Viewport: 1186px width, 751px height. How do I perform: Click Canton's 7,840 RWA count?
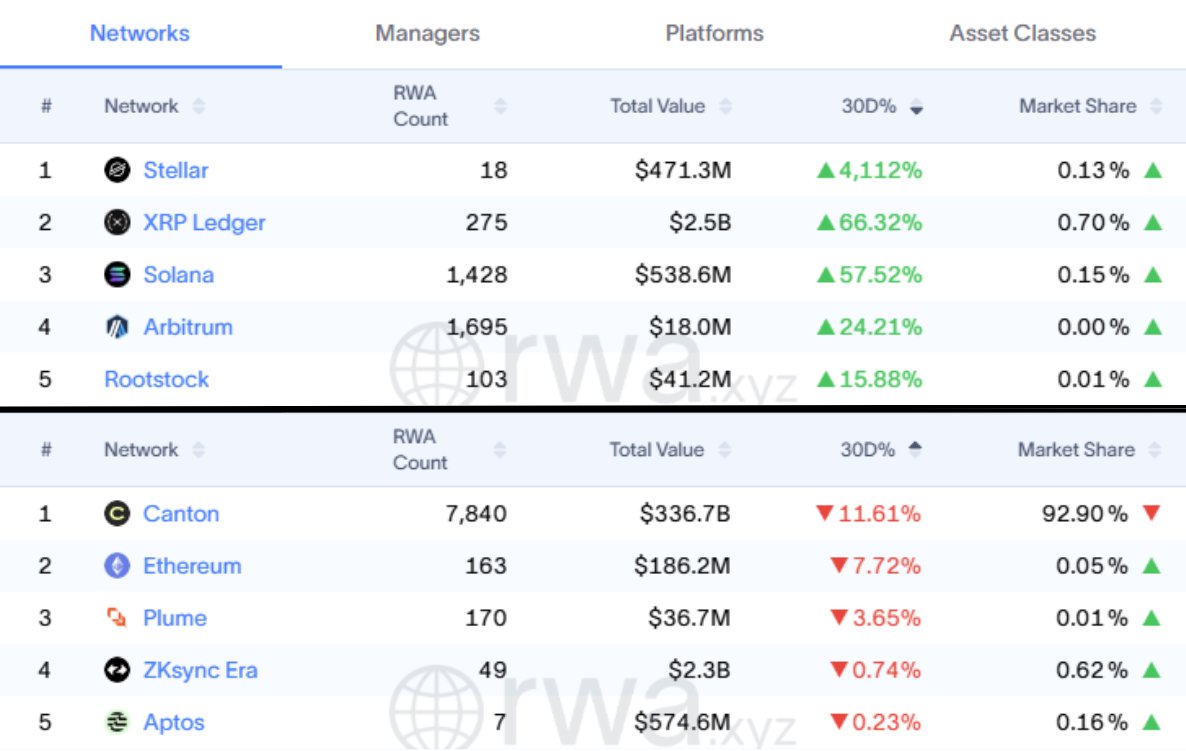[476, 514]
